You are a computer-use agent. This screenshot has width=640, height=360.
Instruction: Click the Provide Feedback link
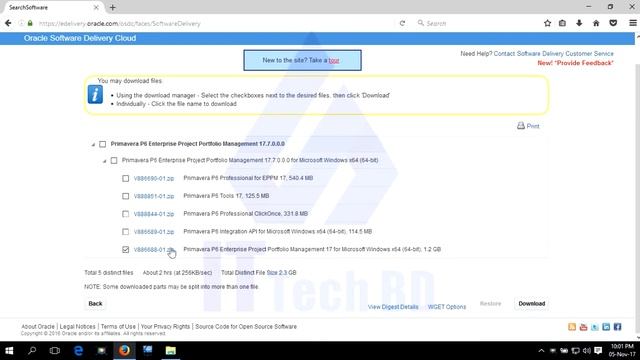pos(575,63)
